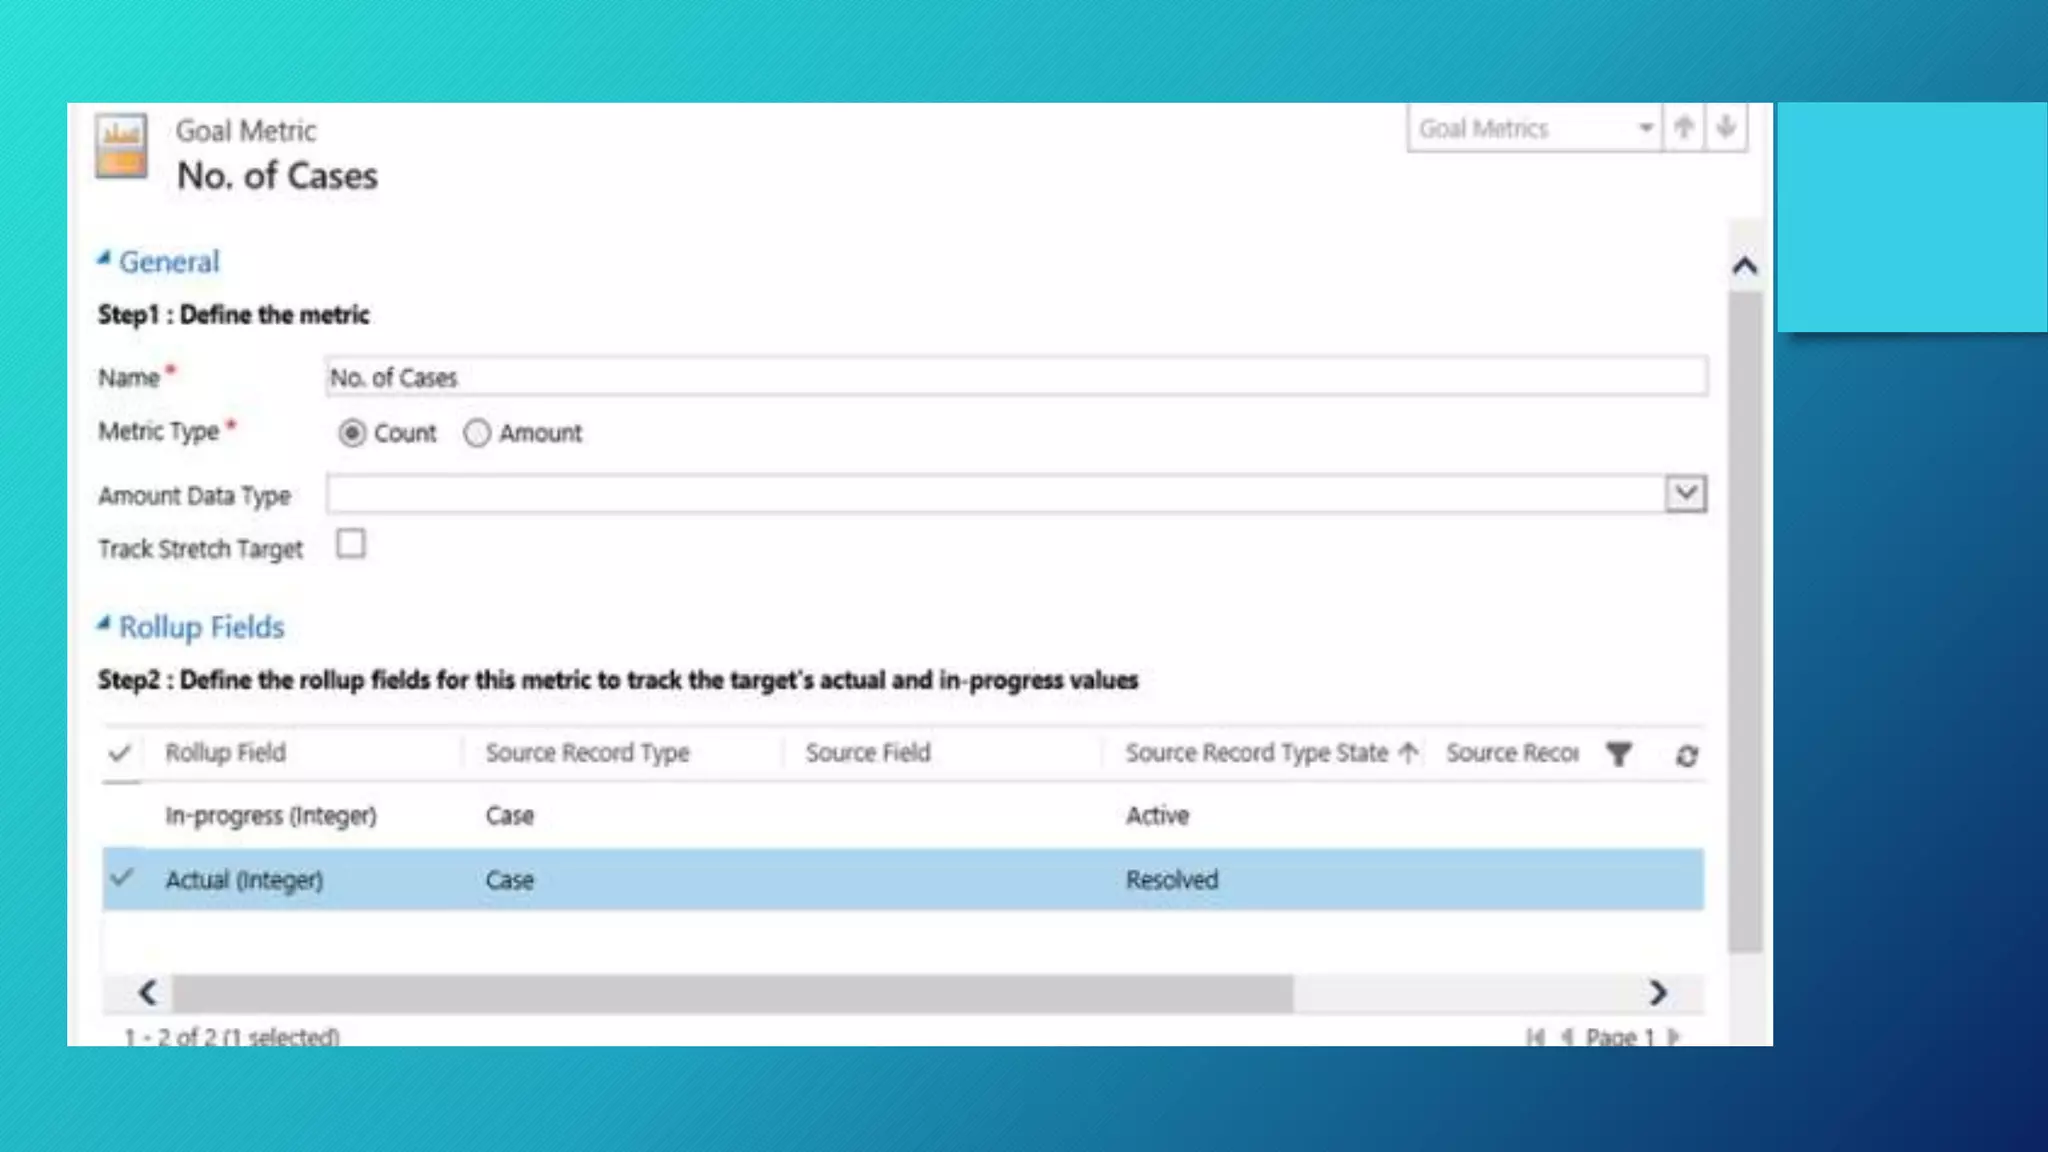This screenshot has width=2048, height=1152.
Task: Click the filter funnel icon in grid
Action: (x=1619, y=754)
